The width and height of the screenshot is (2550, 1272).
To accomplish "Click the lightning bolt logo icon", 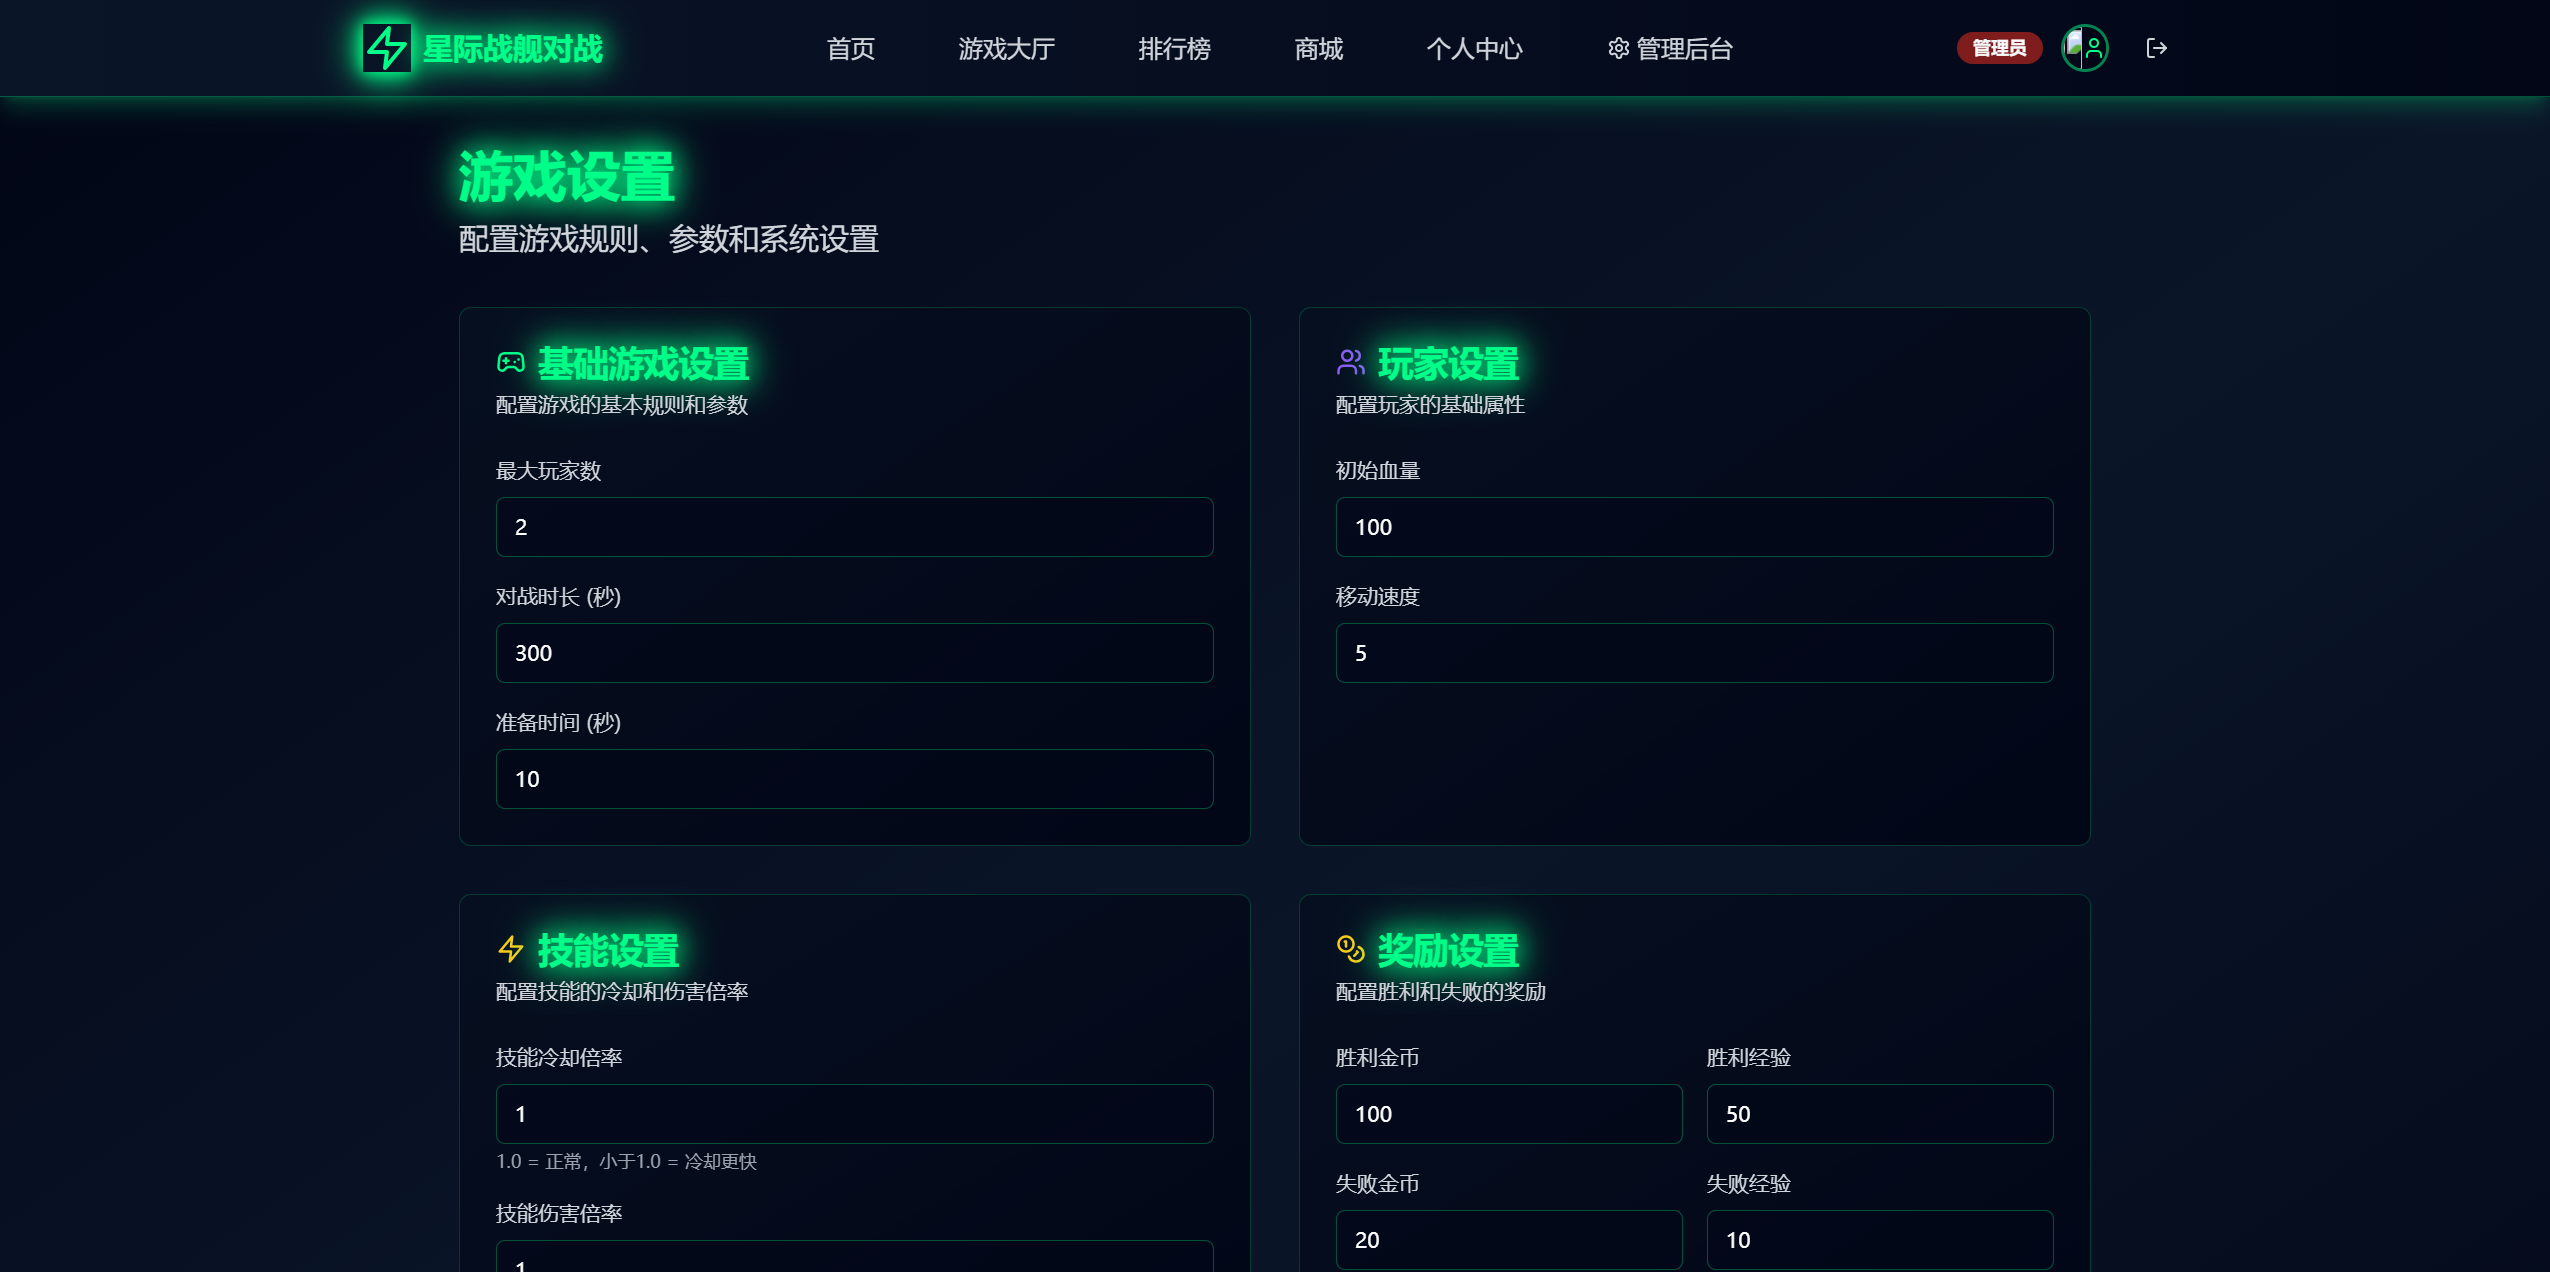I will (386, 48).
